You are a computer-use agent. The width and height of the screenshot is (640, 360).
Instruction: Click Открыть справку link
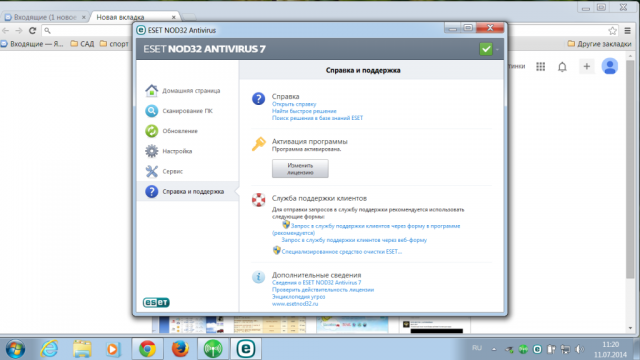pos(294,104)
